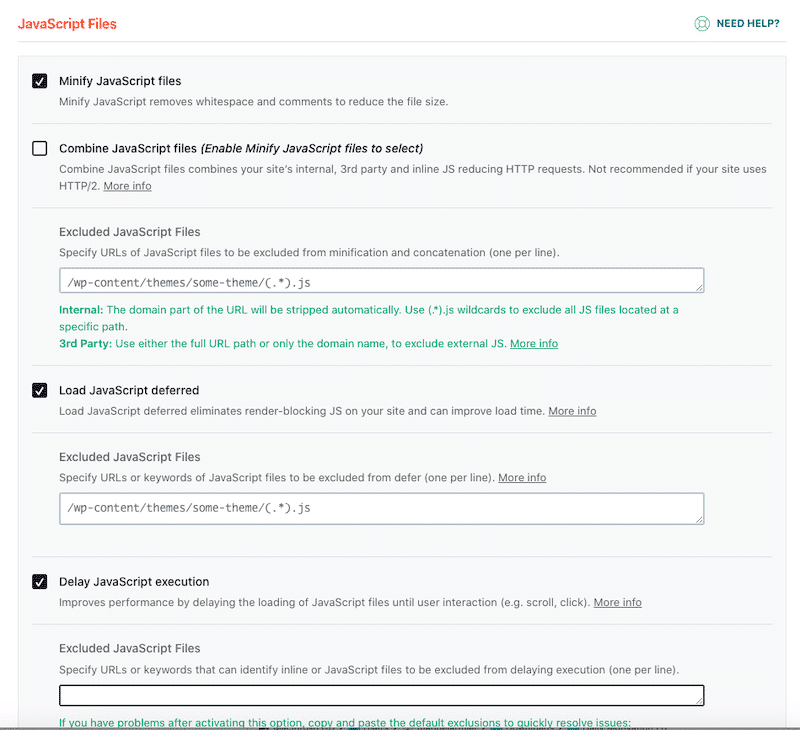Open the NEED HELP? link
Viewport: 800px width, 730px height.
click(x=747, y=23)
